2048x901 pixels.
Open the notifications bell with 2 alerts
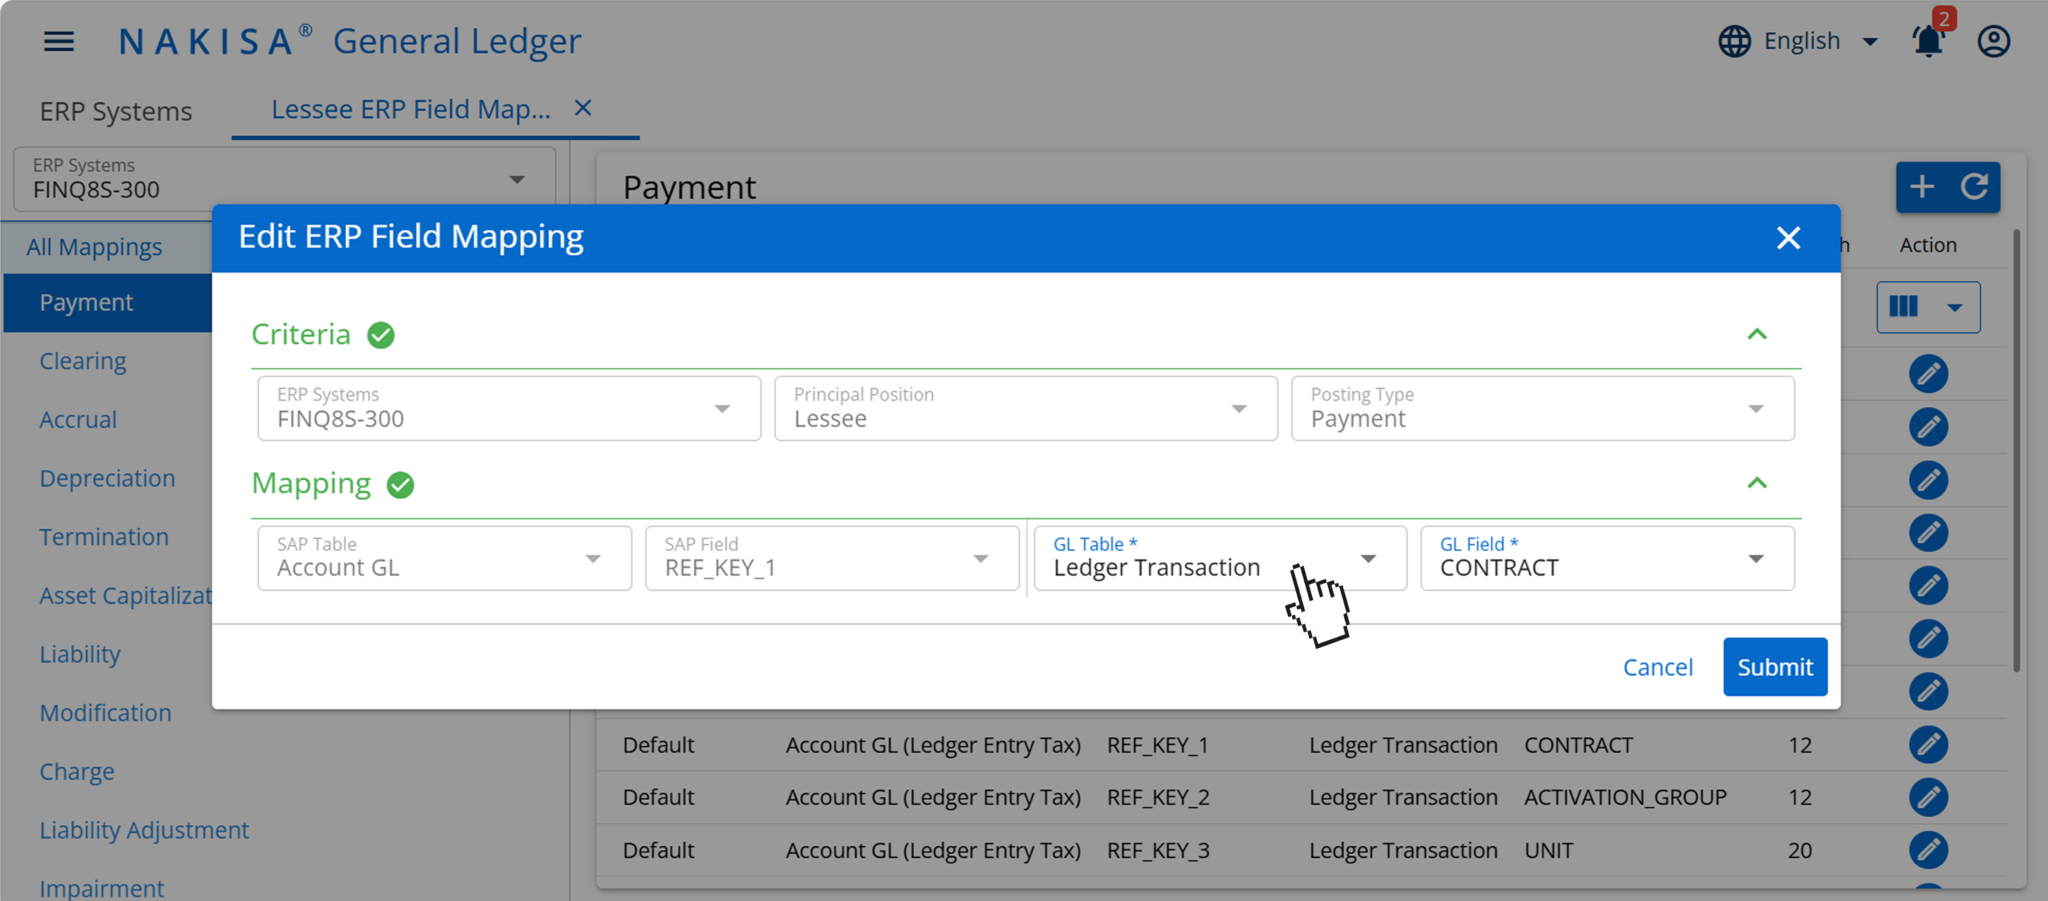click(1928, 41)
